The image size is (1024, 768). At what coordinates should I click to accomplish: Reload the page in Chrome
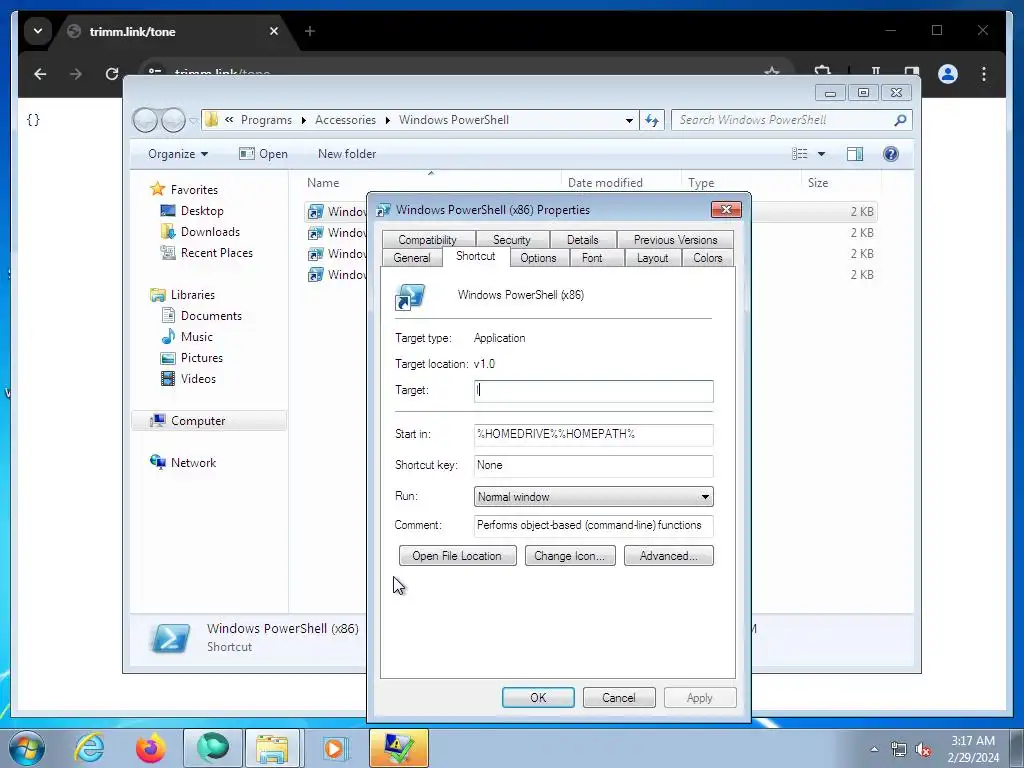(x=112, y=74)
